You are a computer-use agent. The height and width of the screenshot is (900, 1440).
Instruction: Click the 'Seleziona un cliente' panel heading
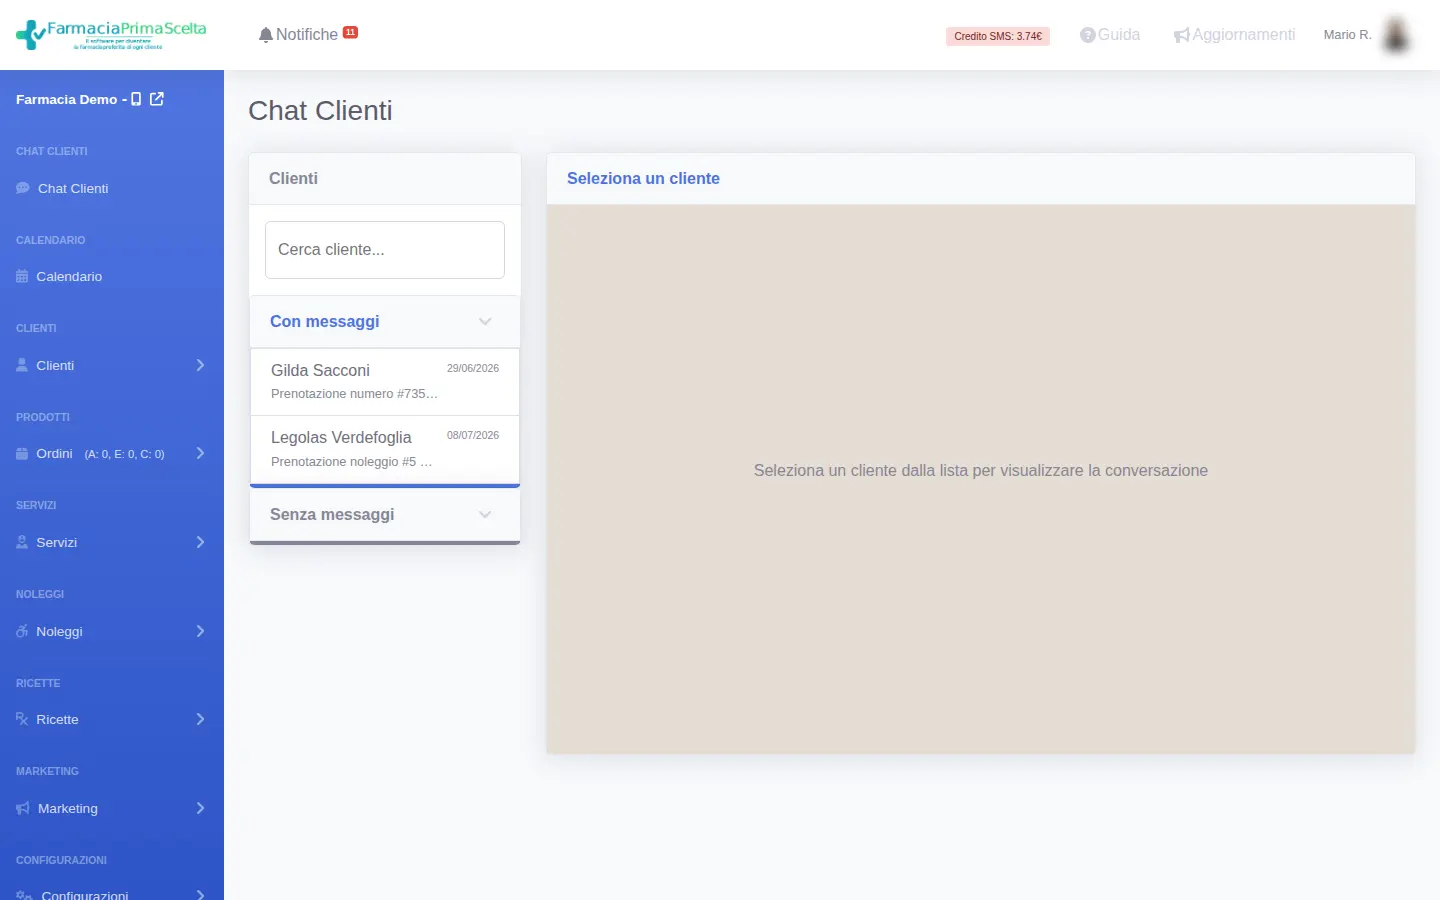643,178
